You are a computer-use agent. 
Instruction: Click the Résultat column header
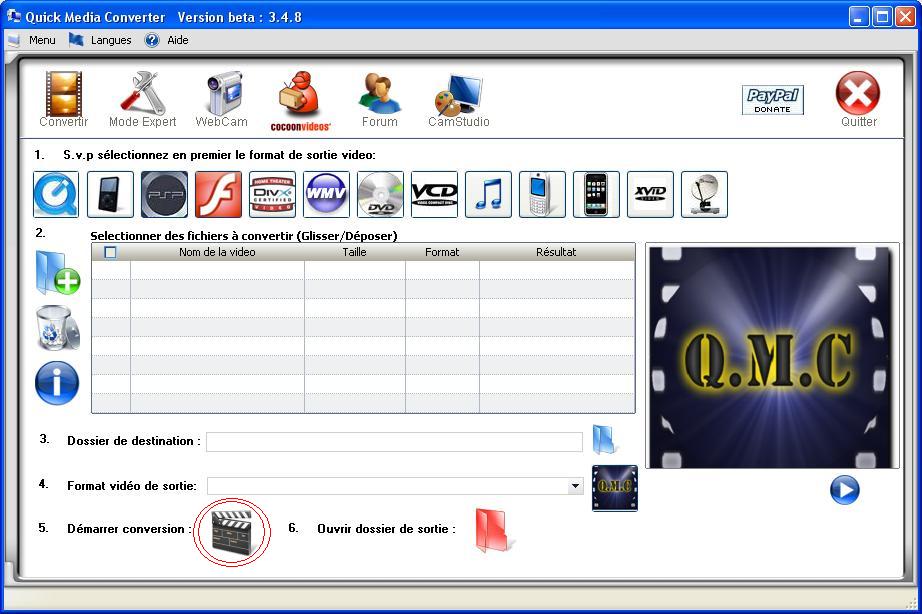tap(556, 252)
